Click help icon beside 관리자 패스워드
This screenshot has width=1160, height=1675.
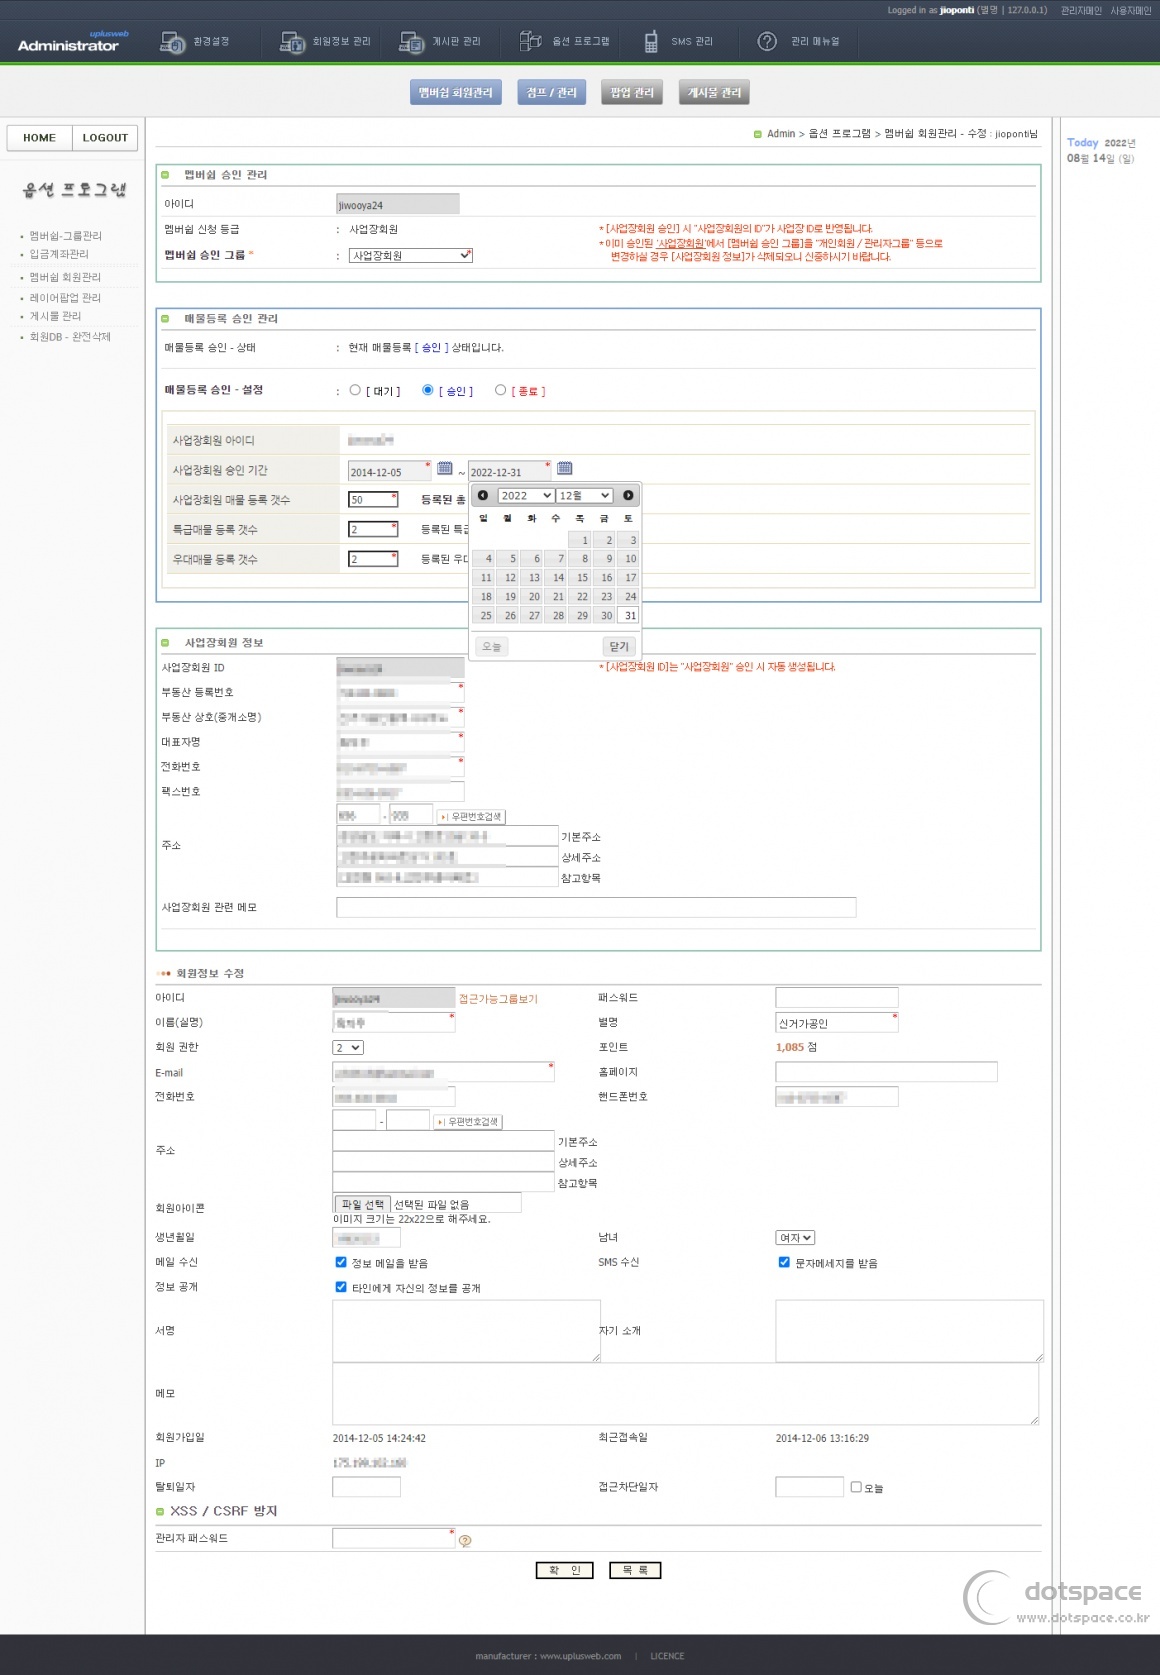[x=465, y=1541]
